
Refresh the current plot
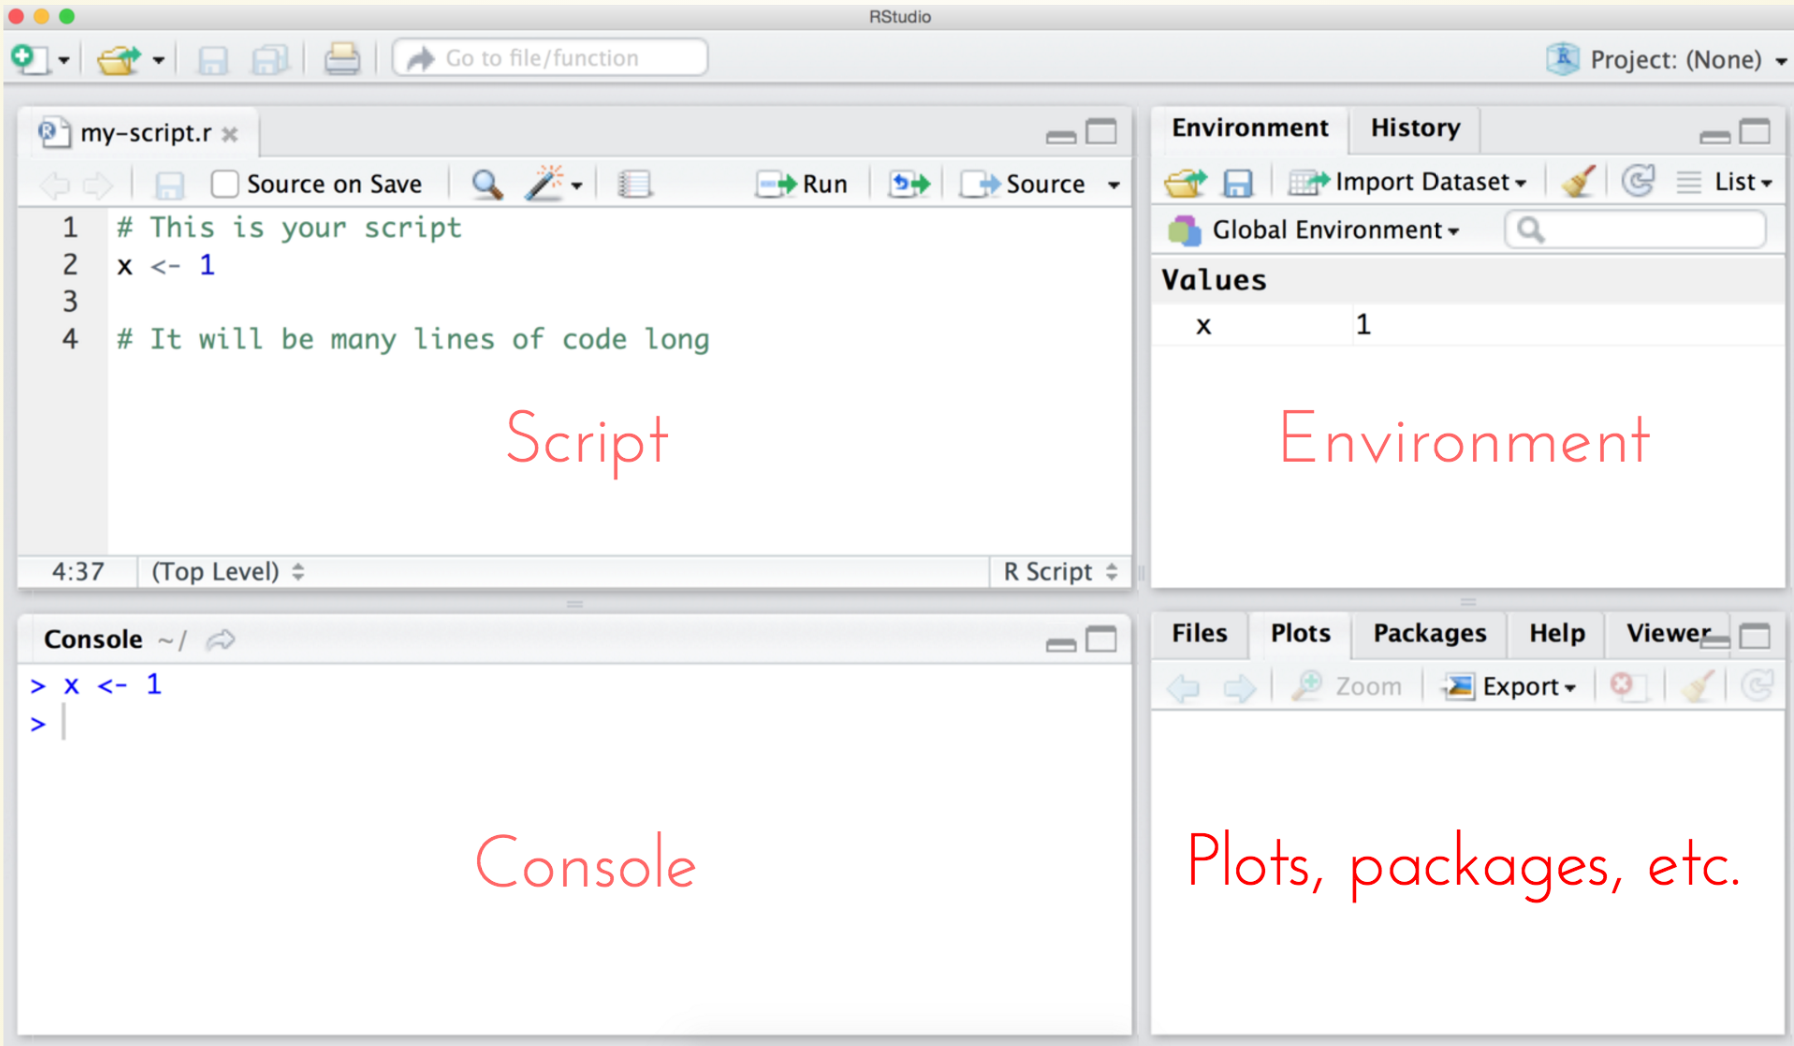point(1757,686)
